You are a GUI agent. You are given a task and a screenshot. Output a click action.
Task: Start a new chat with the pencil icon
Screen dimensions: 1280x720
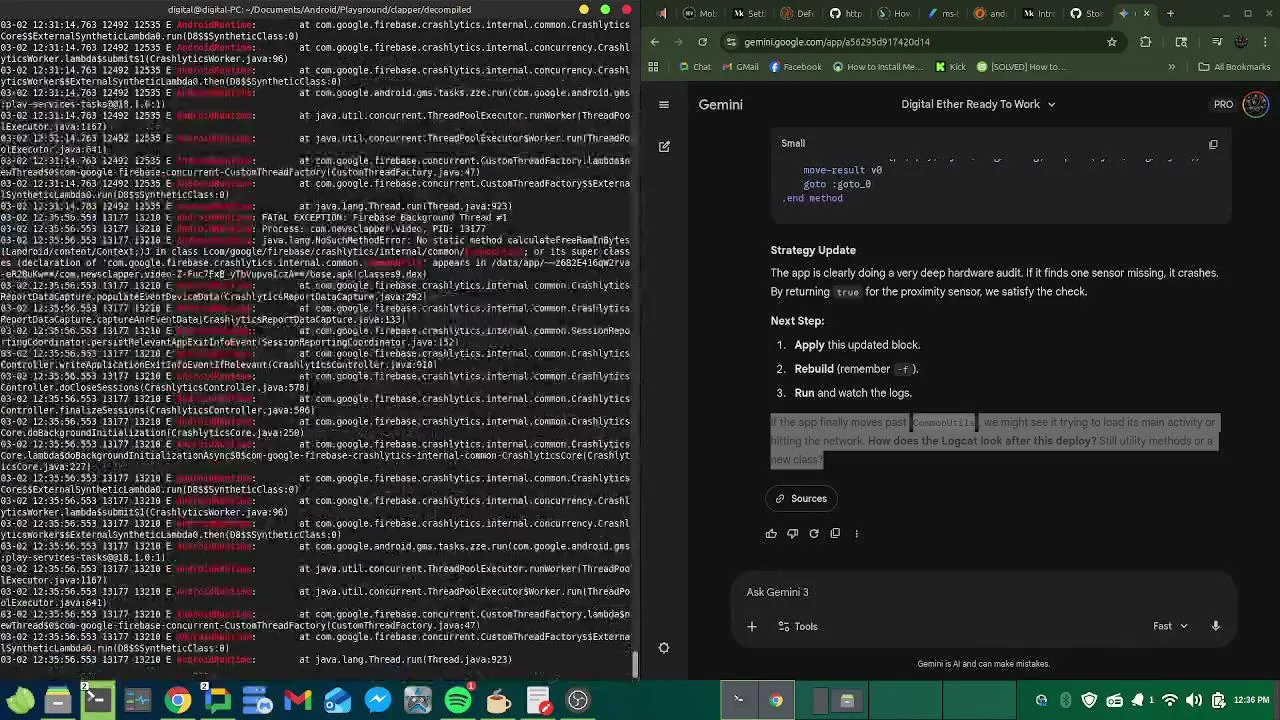pyautogui.click(x=664, y=146)
